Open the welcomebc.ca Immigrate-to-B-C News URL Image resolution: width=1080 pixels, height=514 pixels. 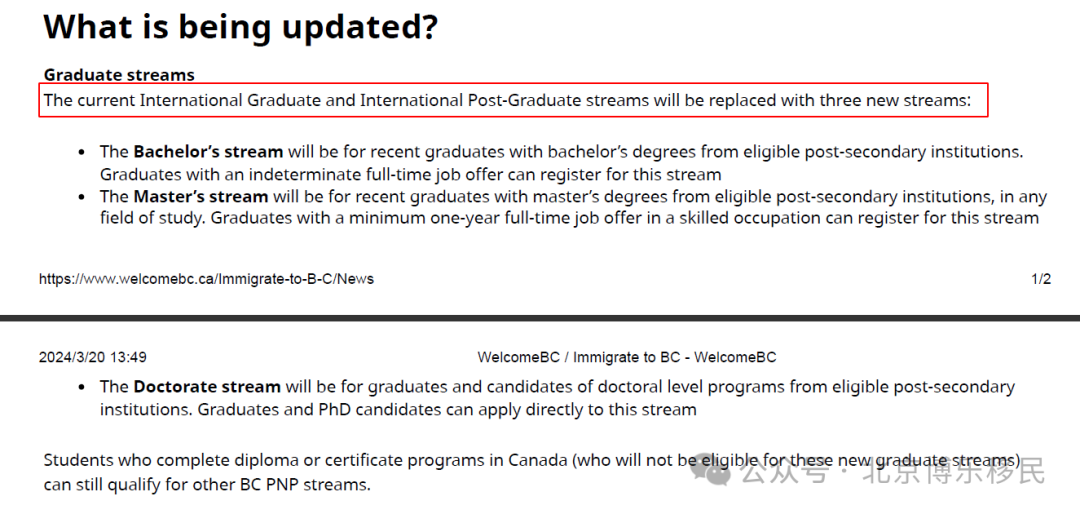pyautogui.click(x=207, y=279)
